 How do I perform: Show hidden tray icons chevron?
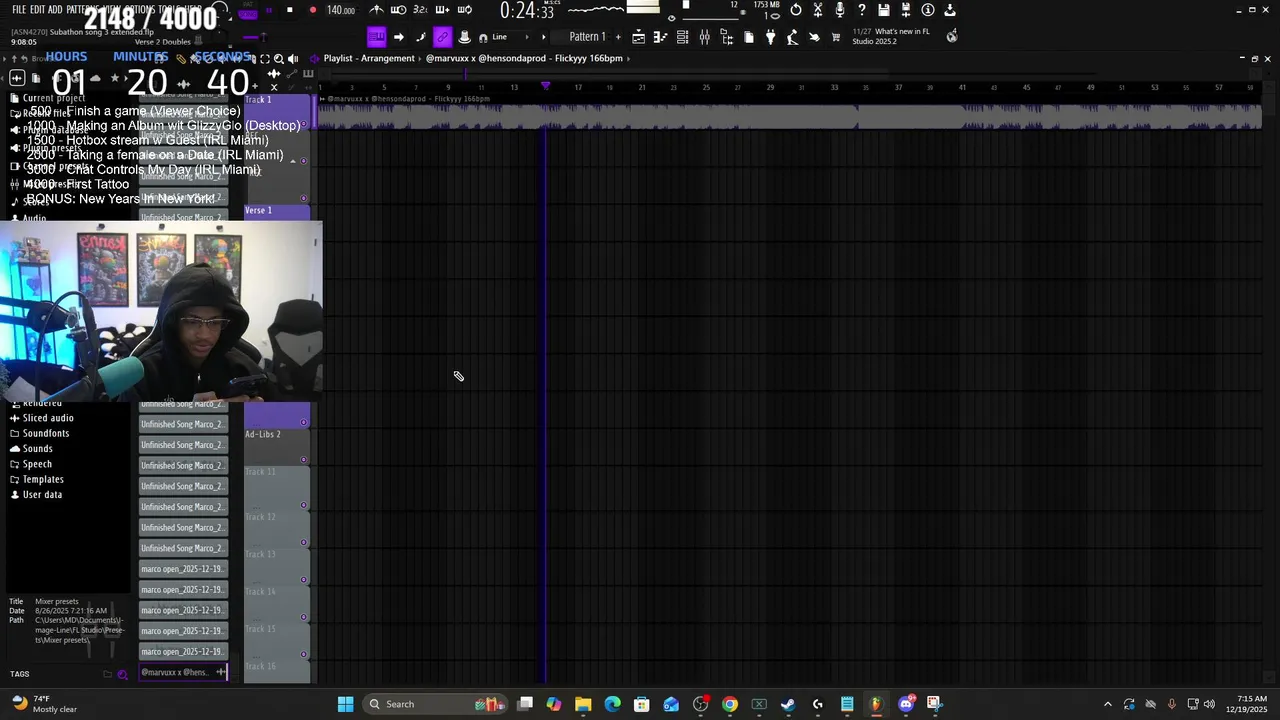(1107, 704)
